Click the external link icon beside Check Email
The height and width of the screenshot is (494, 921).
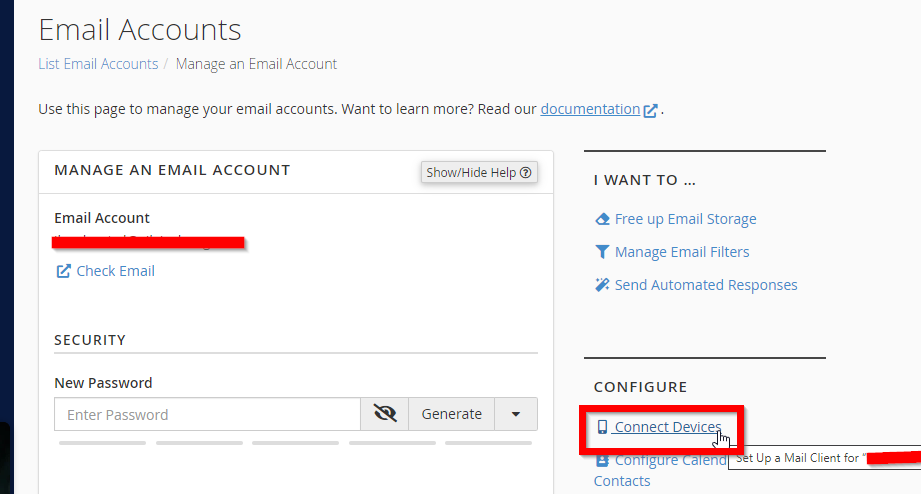coord(63,271)
